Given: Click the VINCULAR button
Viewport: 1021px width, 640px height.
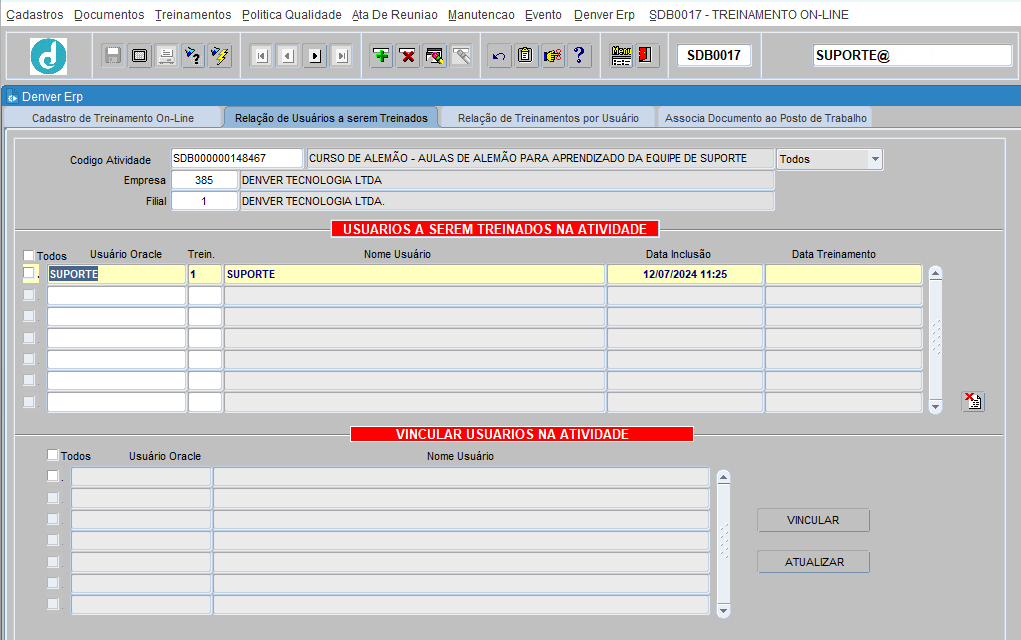Looking at the screenshot, I should pyautogui.click(x=813, y=520).
